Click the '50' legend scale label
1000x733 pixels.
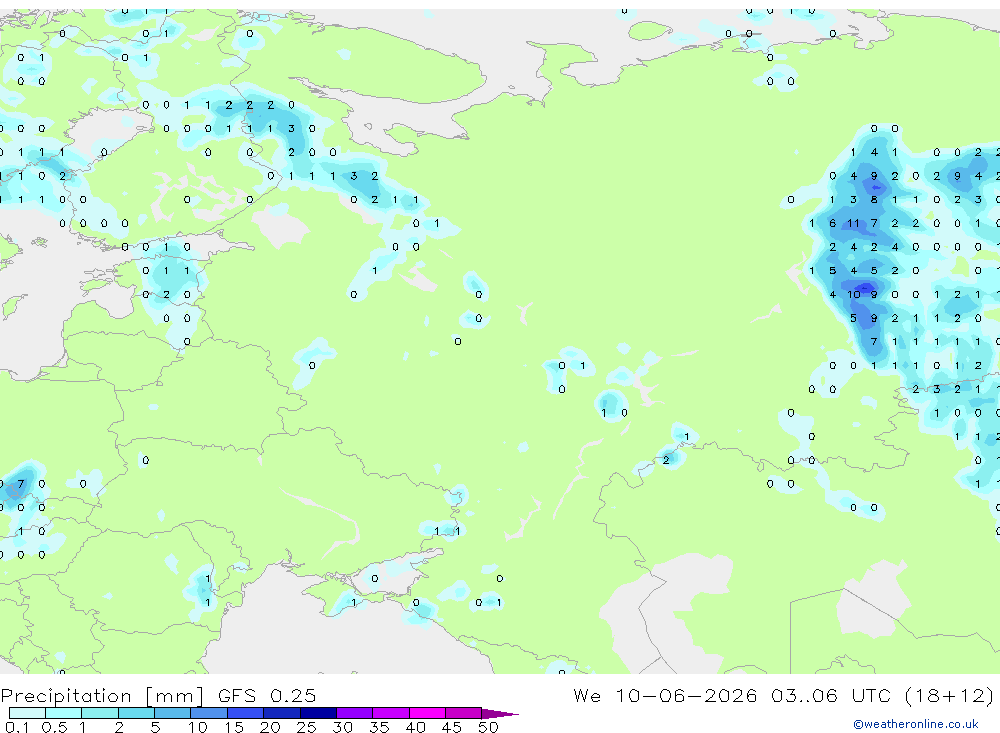[488, 727]
